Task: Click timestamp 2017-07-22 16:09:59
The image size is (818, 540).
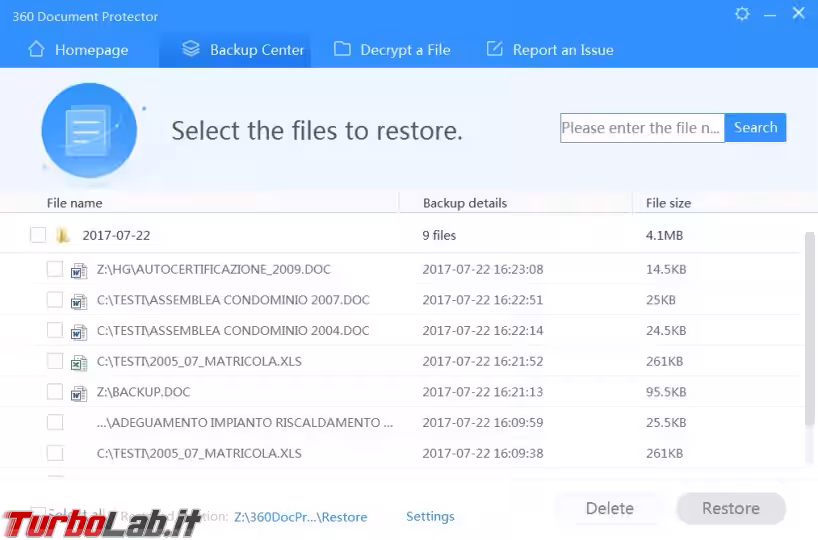Action: coord(483,423)
